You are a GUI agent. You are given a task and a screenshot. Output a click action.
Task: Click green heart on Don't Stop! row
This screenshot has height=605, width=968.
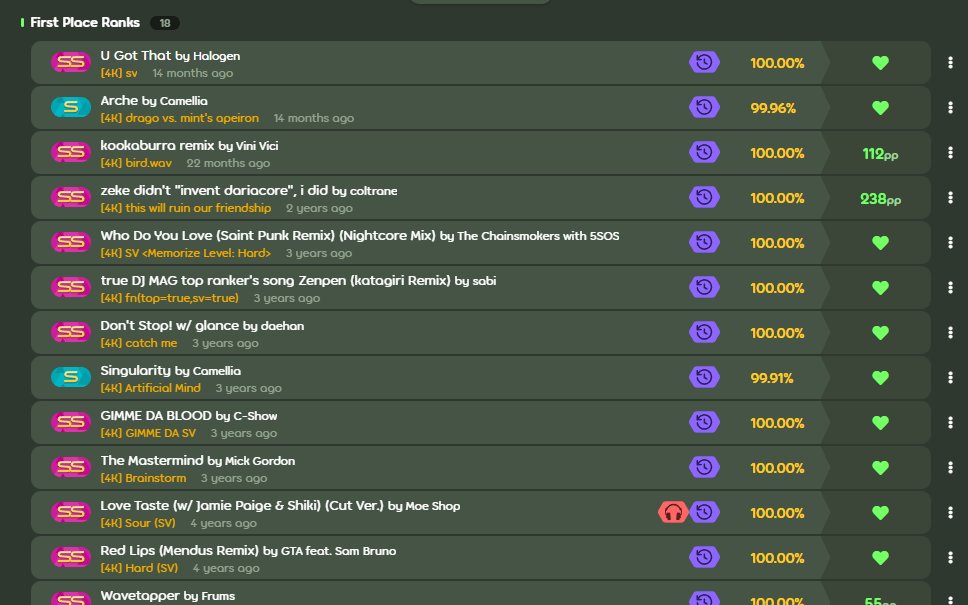pyautogui.click(x=880, y=333)
